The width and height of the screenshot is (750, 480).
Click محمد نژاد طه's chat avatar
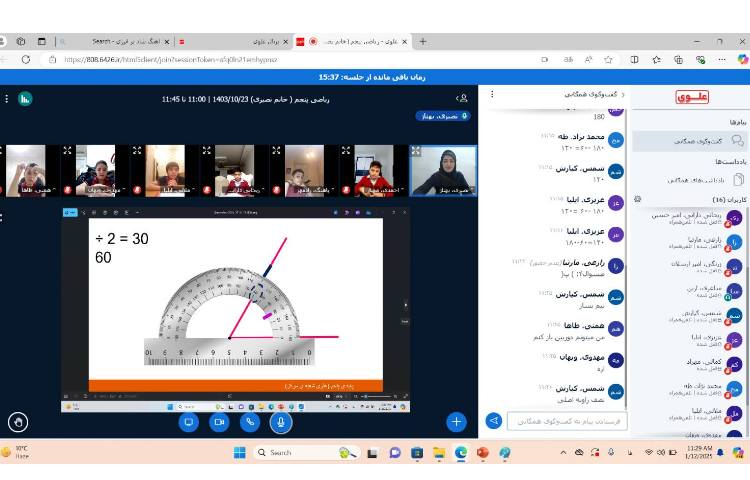coord(616,140)
